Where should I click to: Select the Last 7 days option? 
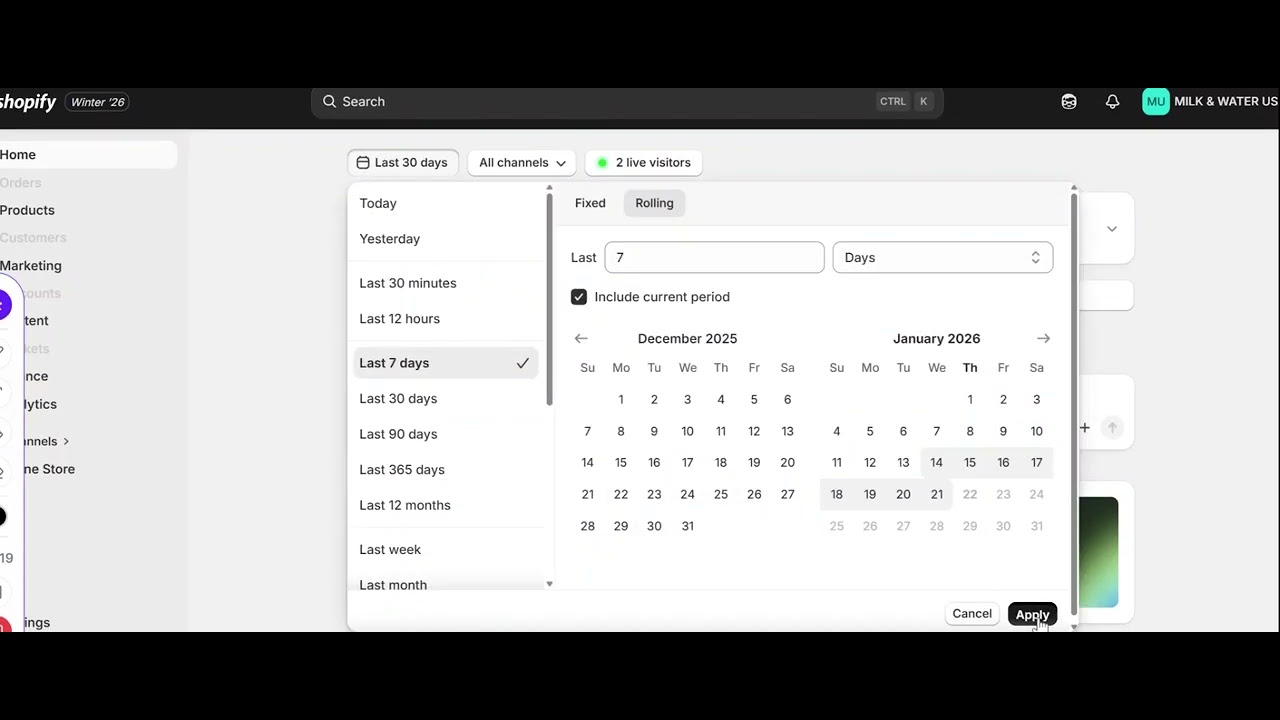tap(445, 363)
